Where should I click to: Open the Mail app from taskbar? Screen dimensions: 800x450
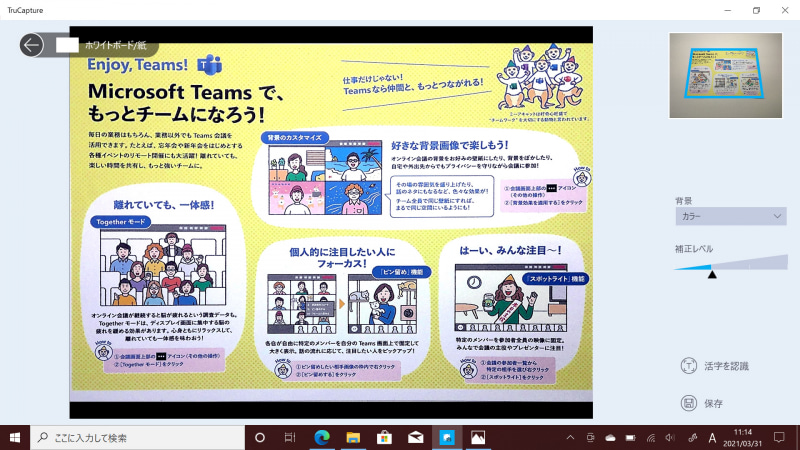(415, 438)
